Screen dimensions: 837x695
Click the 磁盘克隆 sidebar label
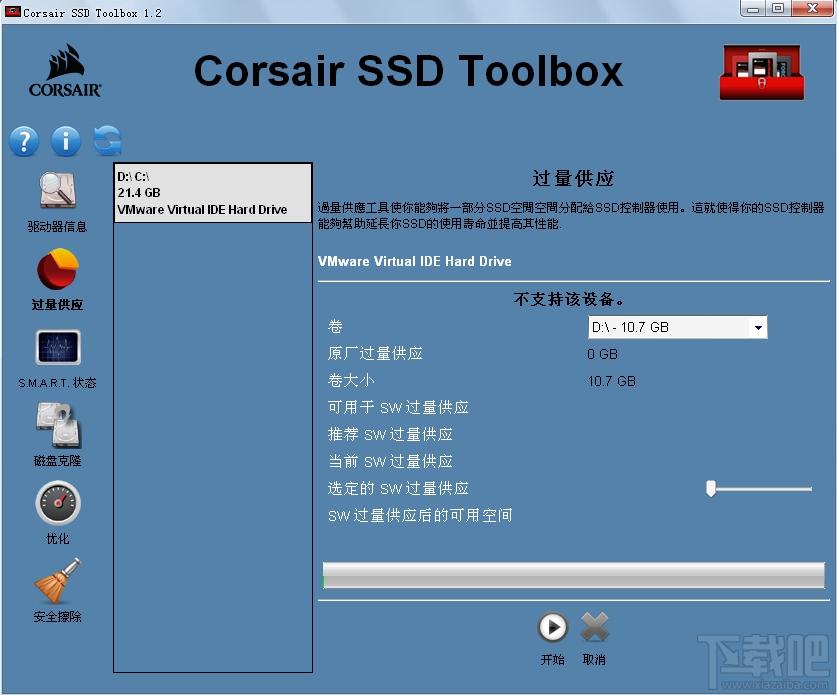[x=58, y=461]
